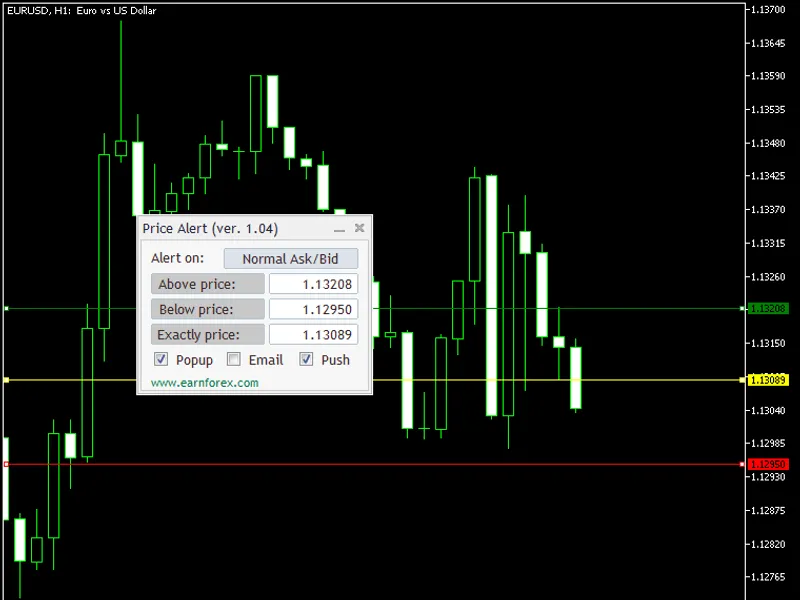Open the www.earnforex.com link
Image resolution: width=800 pixels, height=600 pixels.
(205, 383)
